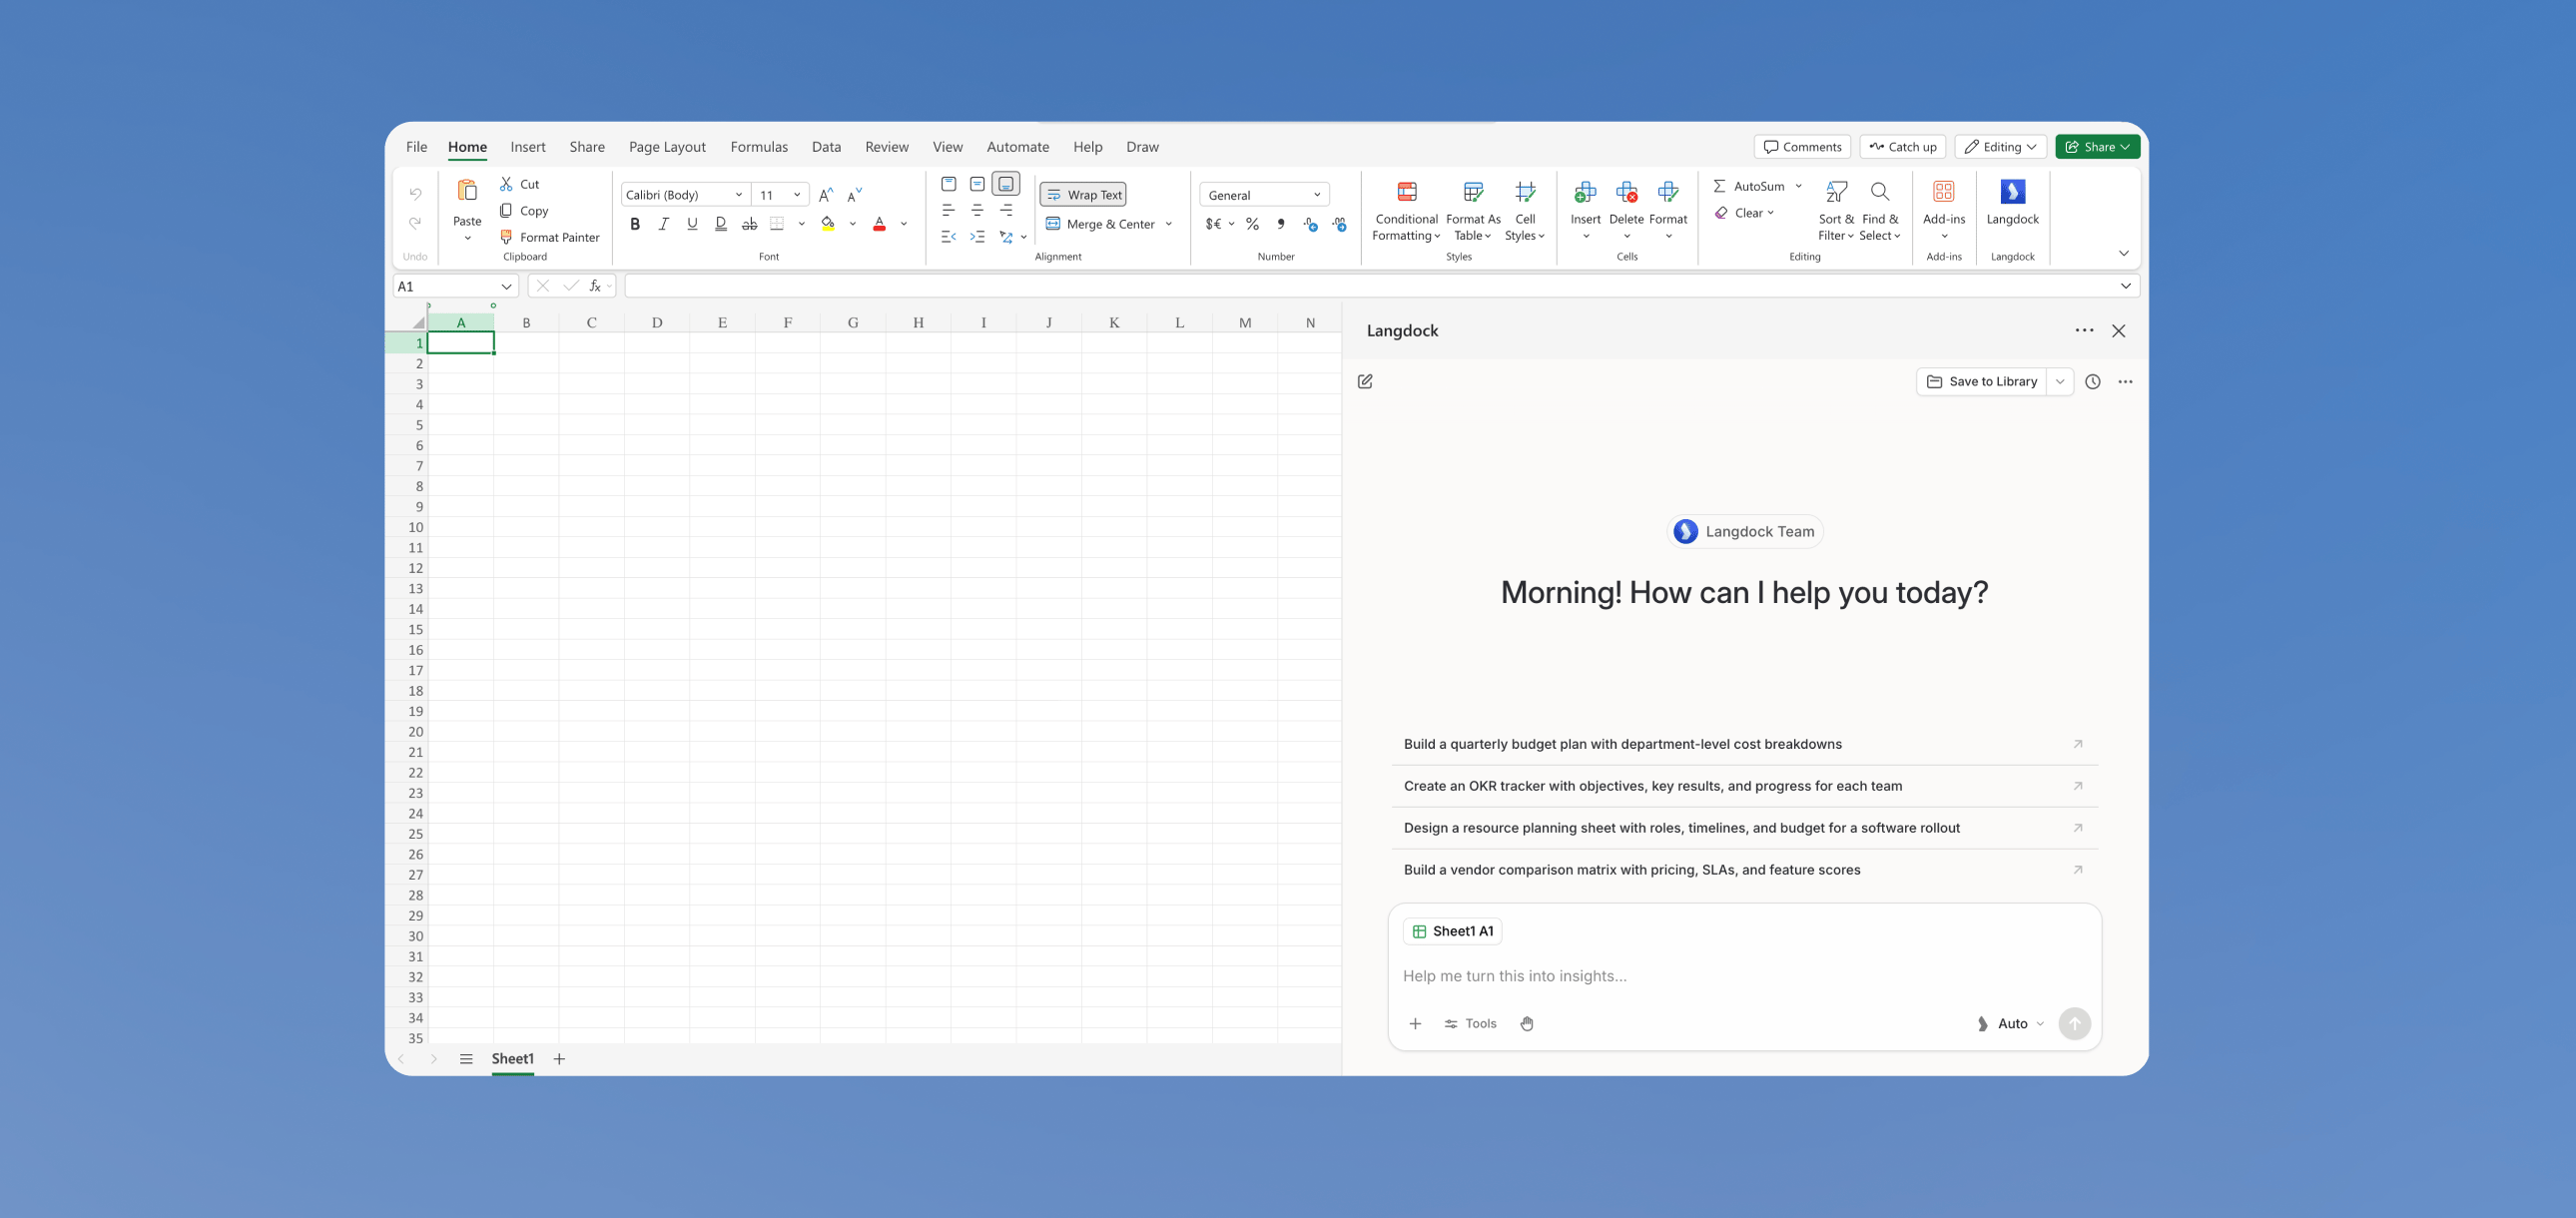Viewport: 2576px width, 1218px height.
Task: Open the Auto model selector
Action: [x=2011, y=1023]
